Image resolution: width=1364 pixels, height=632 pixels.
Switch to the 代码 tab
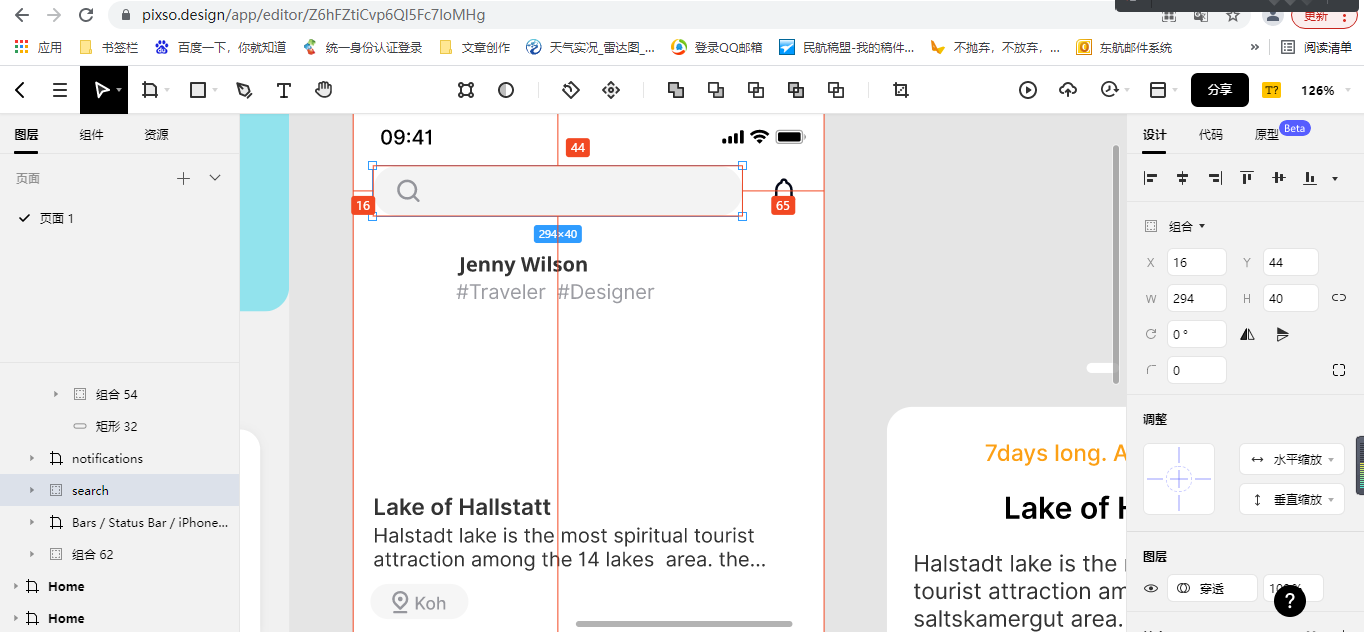point(1210,134)
